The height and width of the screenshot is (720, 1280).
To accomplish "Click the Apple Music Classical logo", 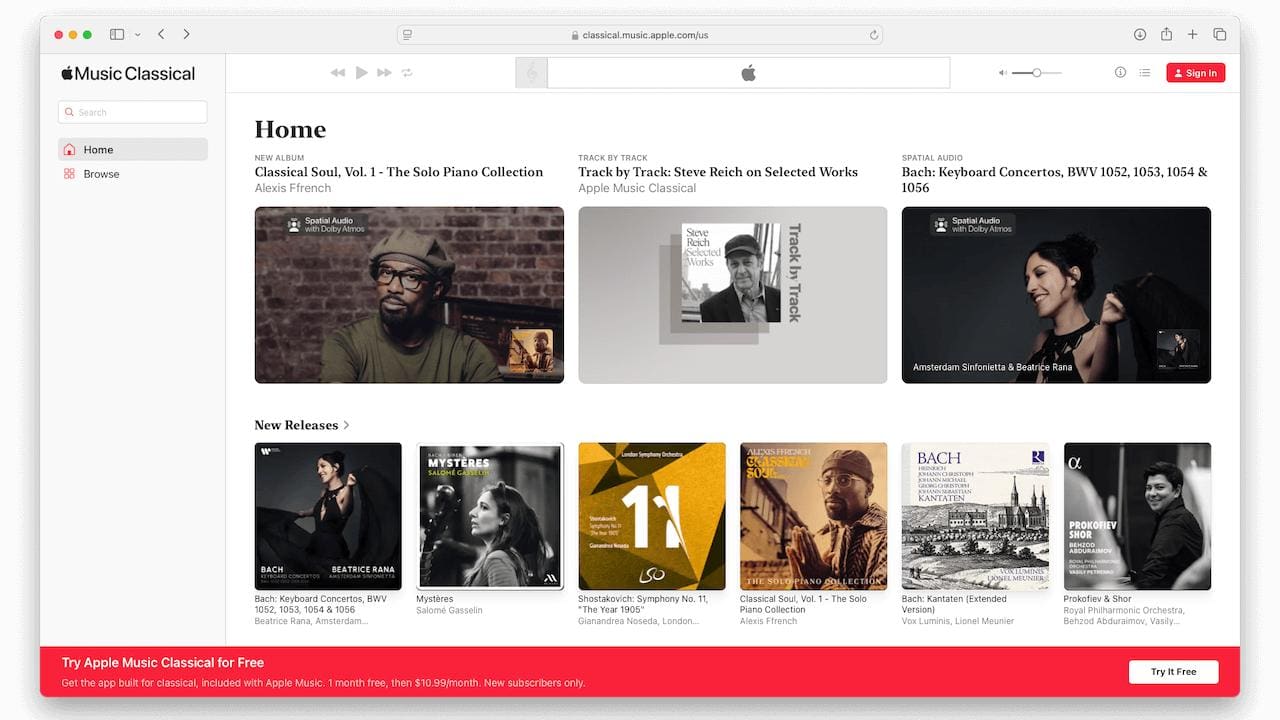I will (x=128, y=73).
